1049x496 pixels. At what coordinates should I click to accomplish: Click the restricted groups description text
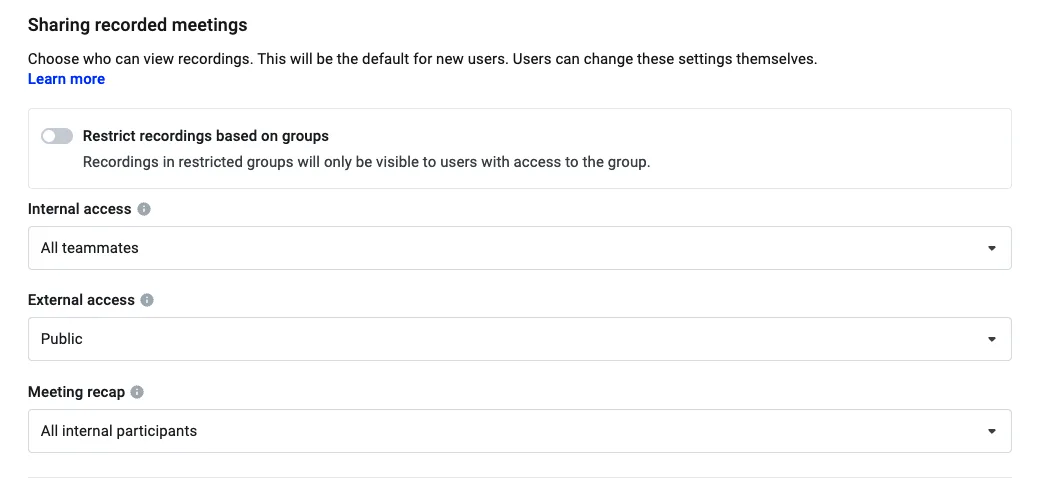[x=366, y=162]
